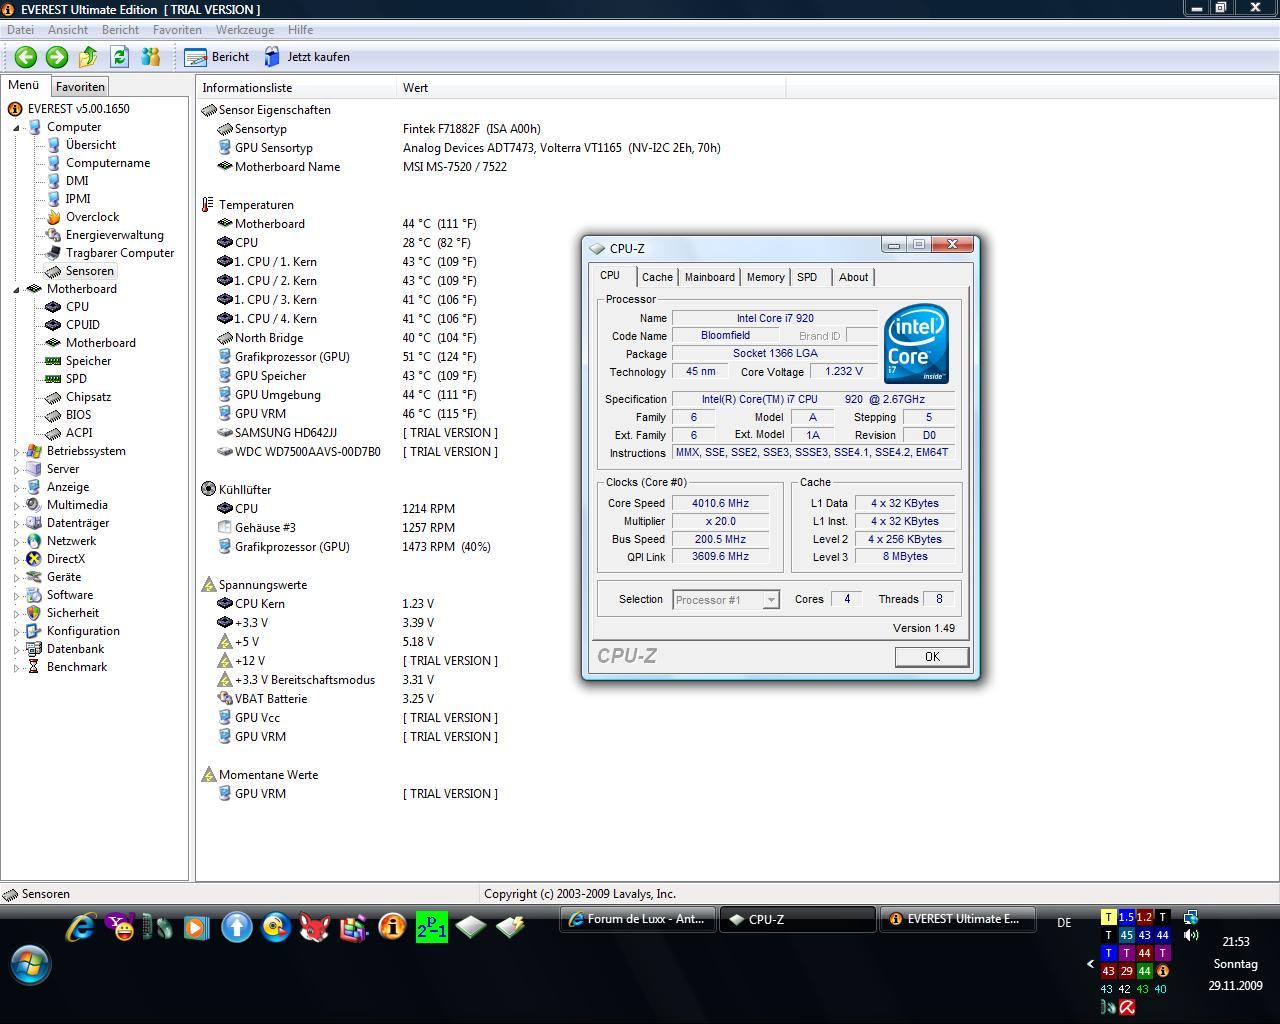
Task: Click the two-people users icon in toolbar
Action: pyautogui.click(x=151, y=57)
